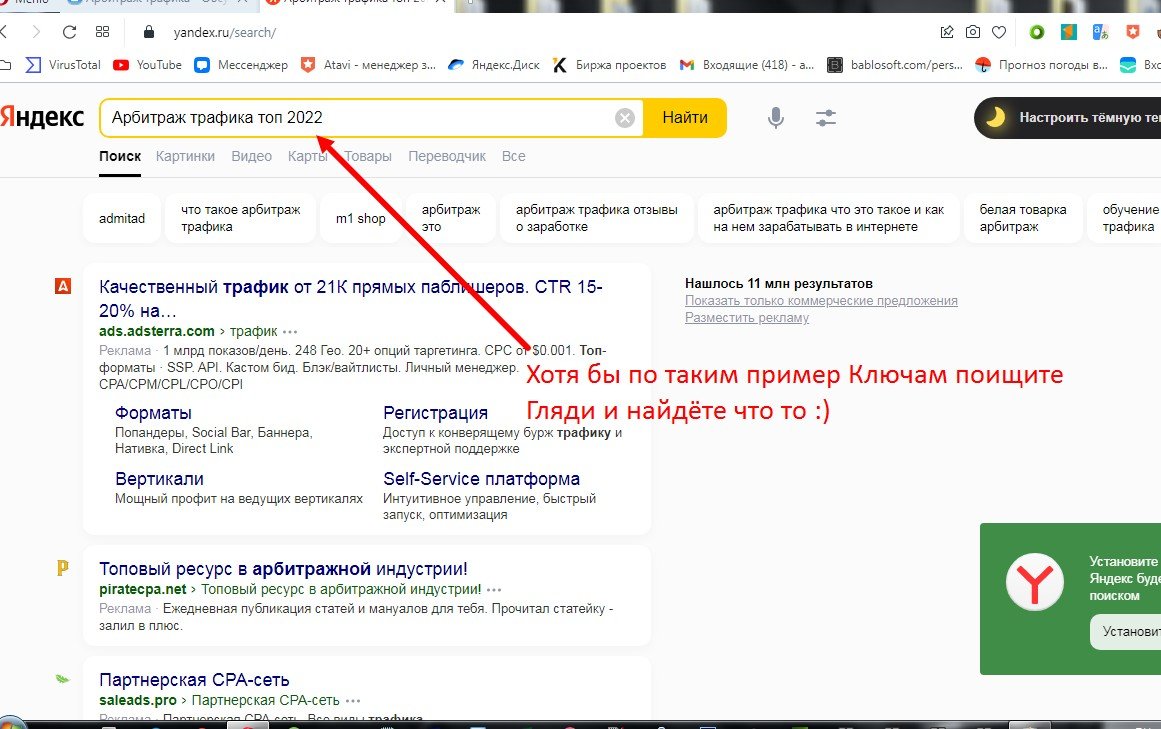Expand the Все services menu

click(x=513, y=156)
